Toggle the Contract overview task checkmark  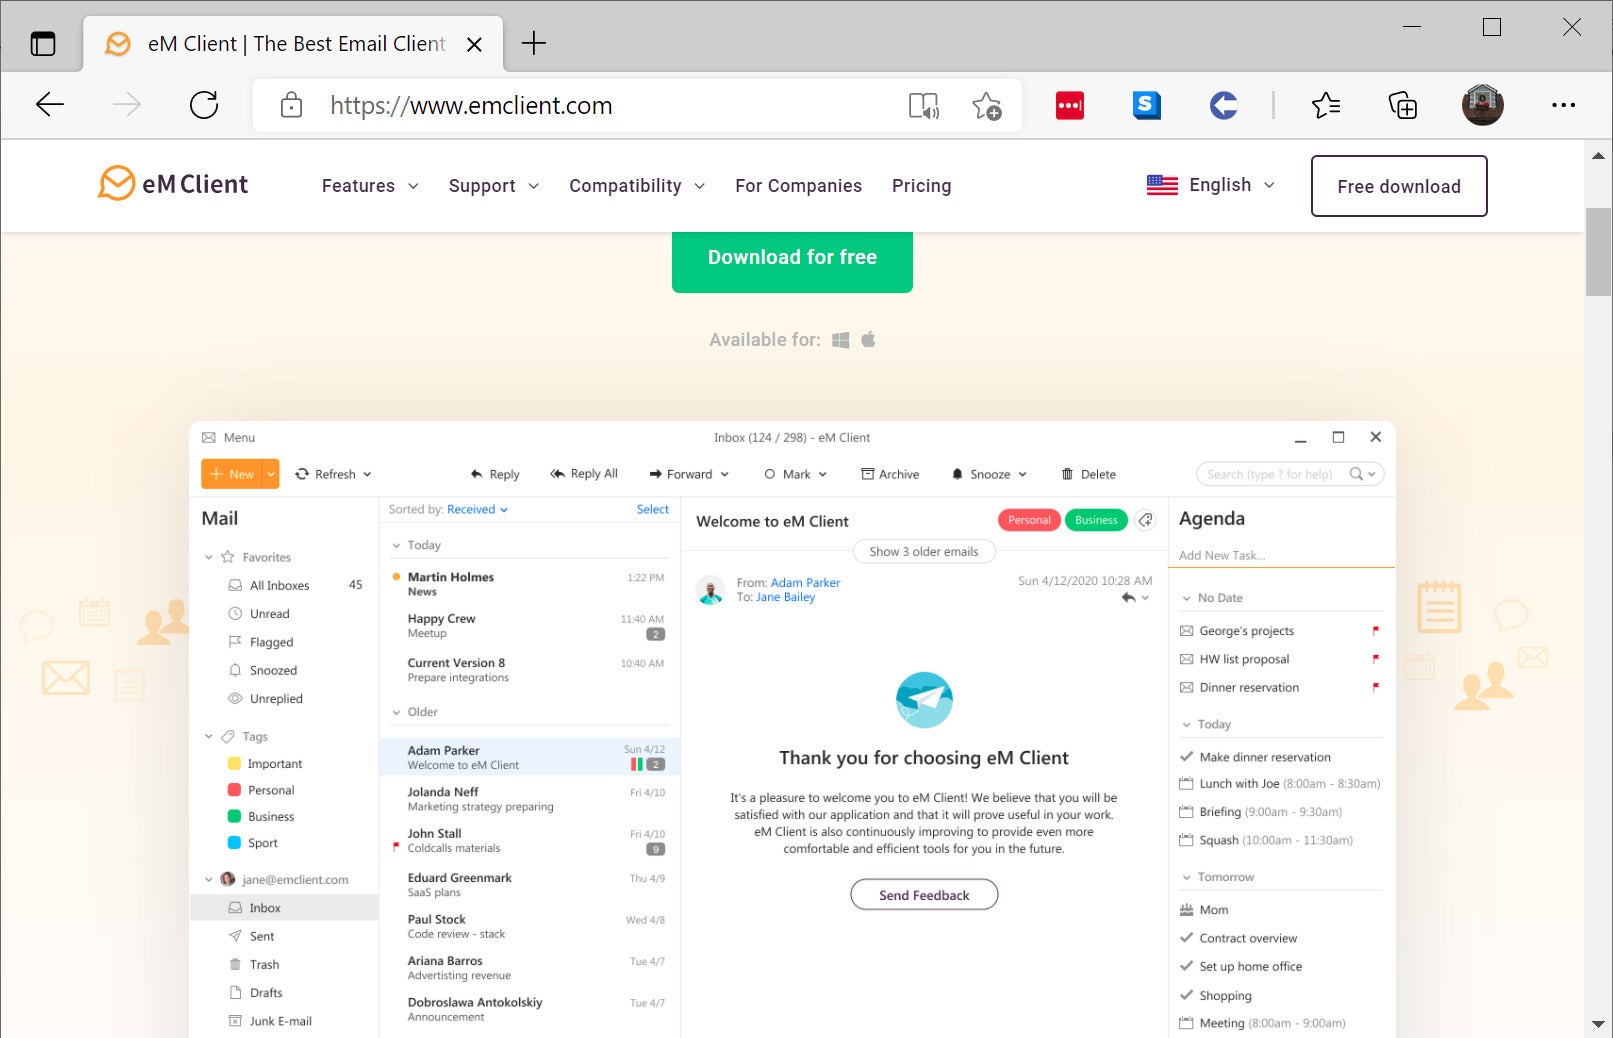tap(1186, 938)
